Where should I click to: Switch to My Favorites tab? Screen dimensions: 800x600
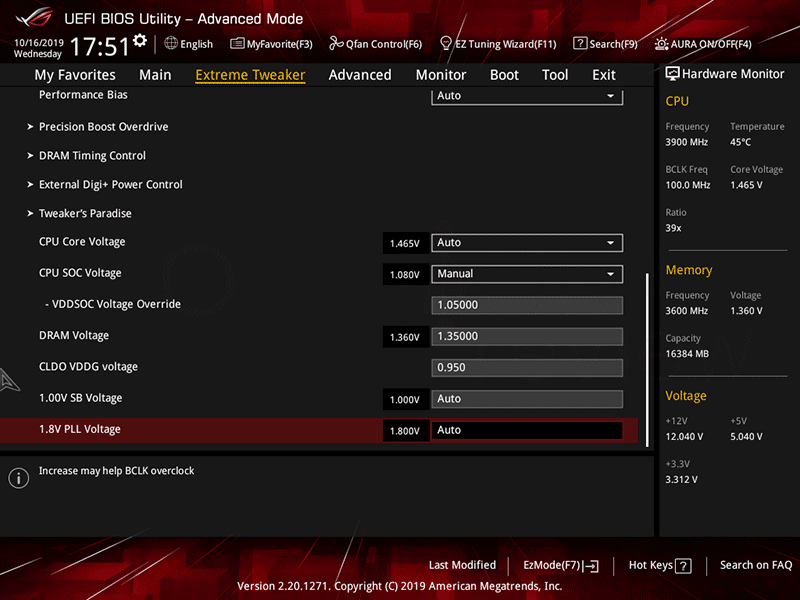[x=75, y=75]
